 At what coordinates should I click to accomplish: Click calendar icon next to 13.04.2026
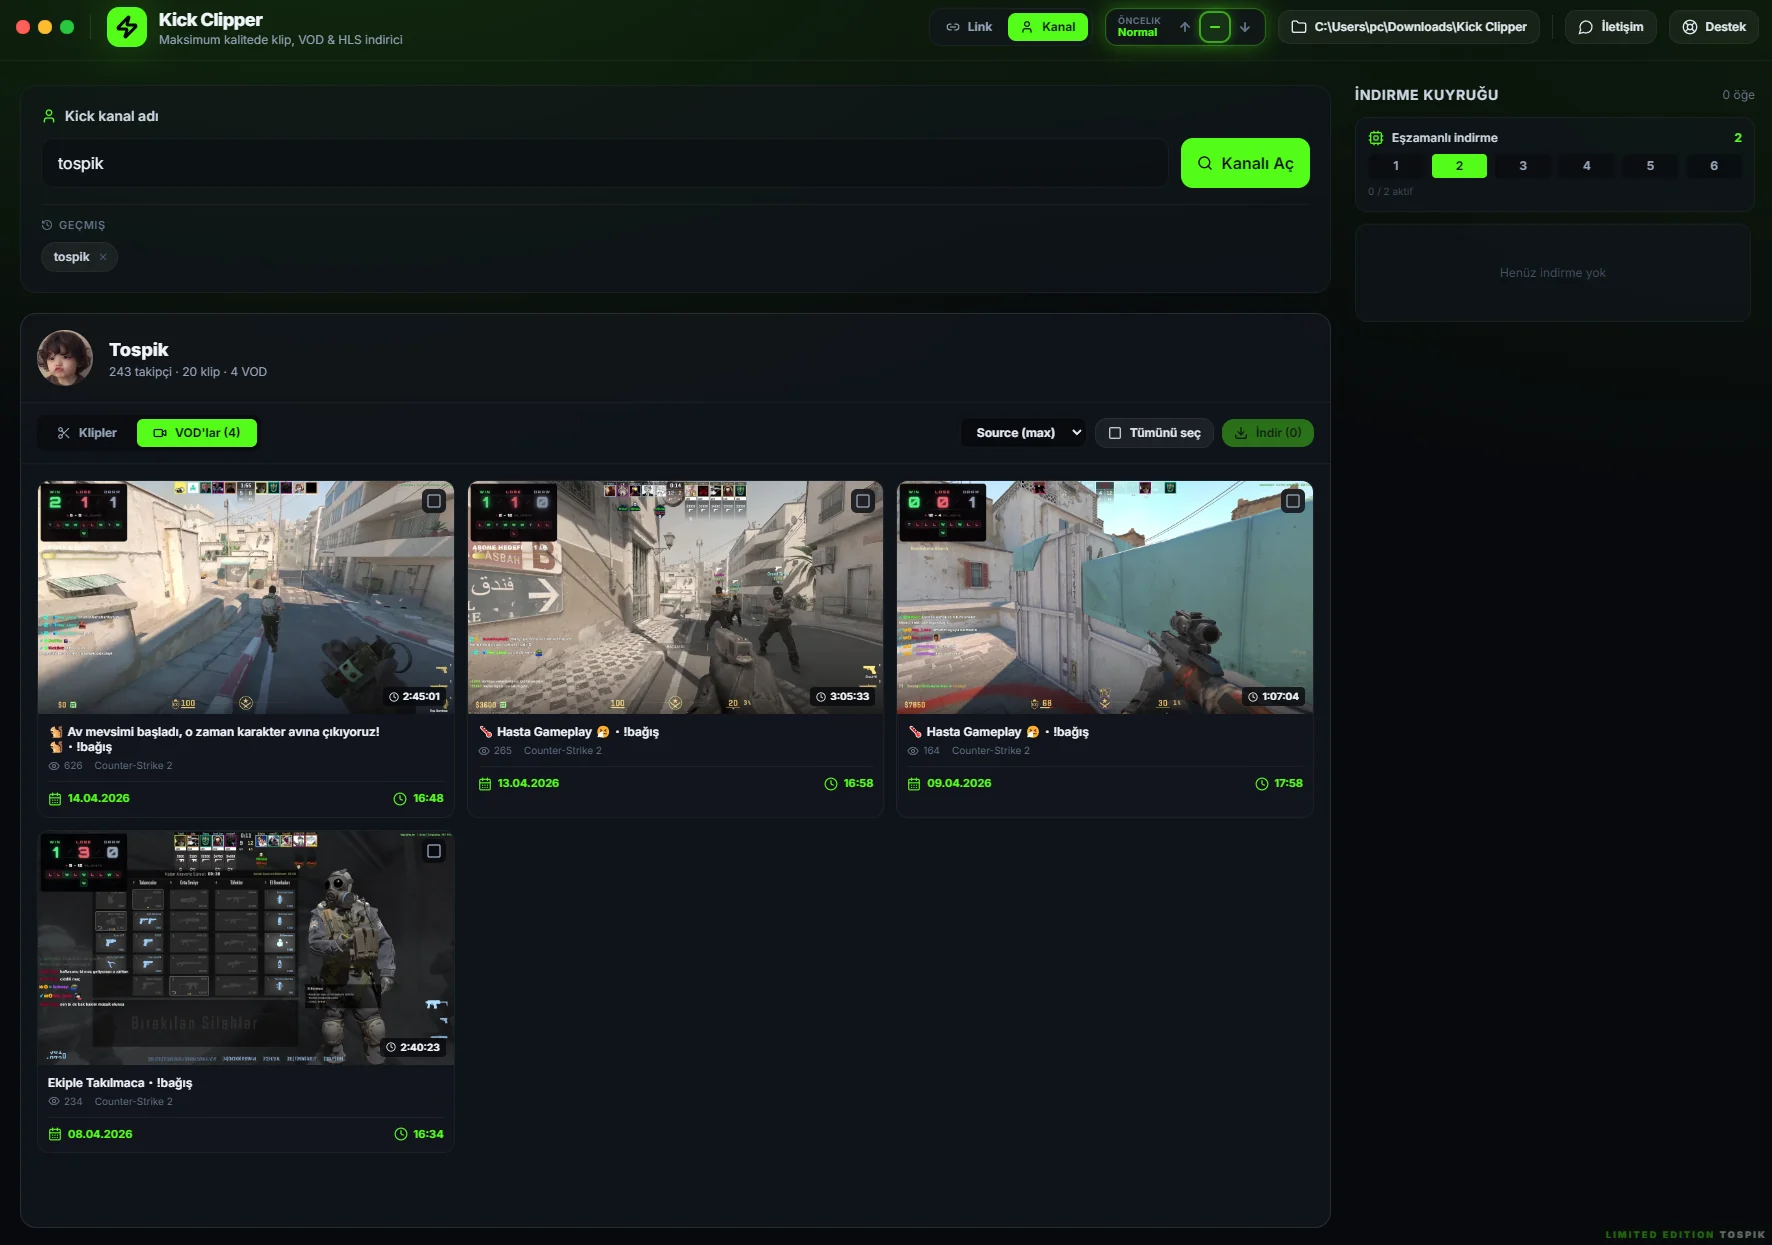tap(485, 784)
